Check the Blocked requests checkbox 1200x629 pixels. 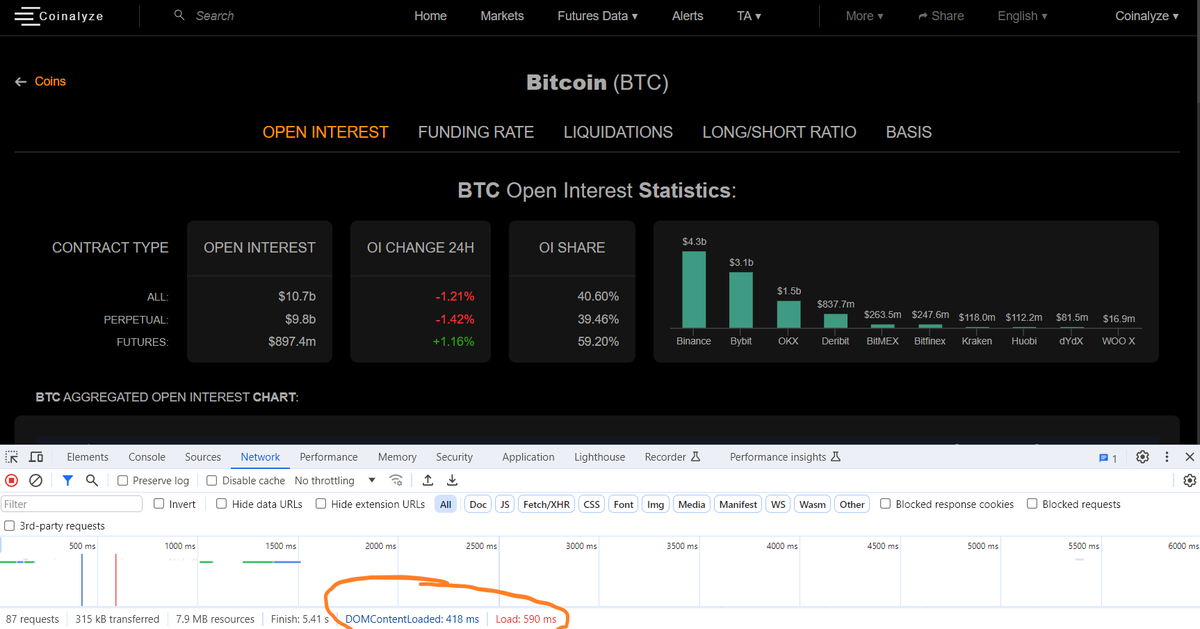(x=1032, y=504)
